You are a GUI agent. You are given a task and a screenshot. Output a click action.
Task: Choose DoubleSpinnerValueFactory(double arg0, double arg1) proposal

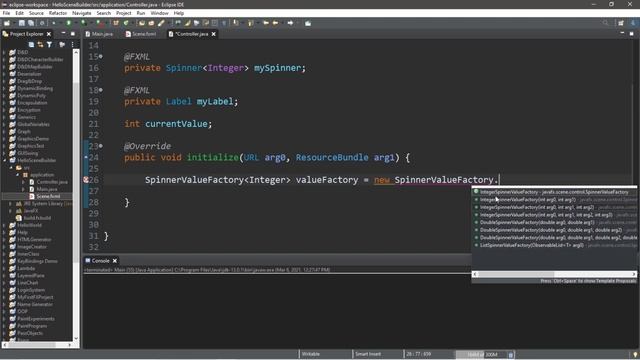(x=554, y=222)
